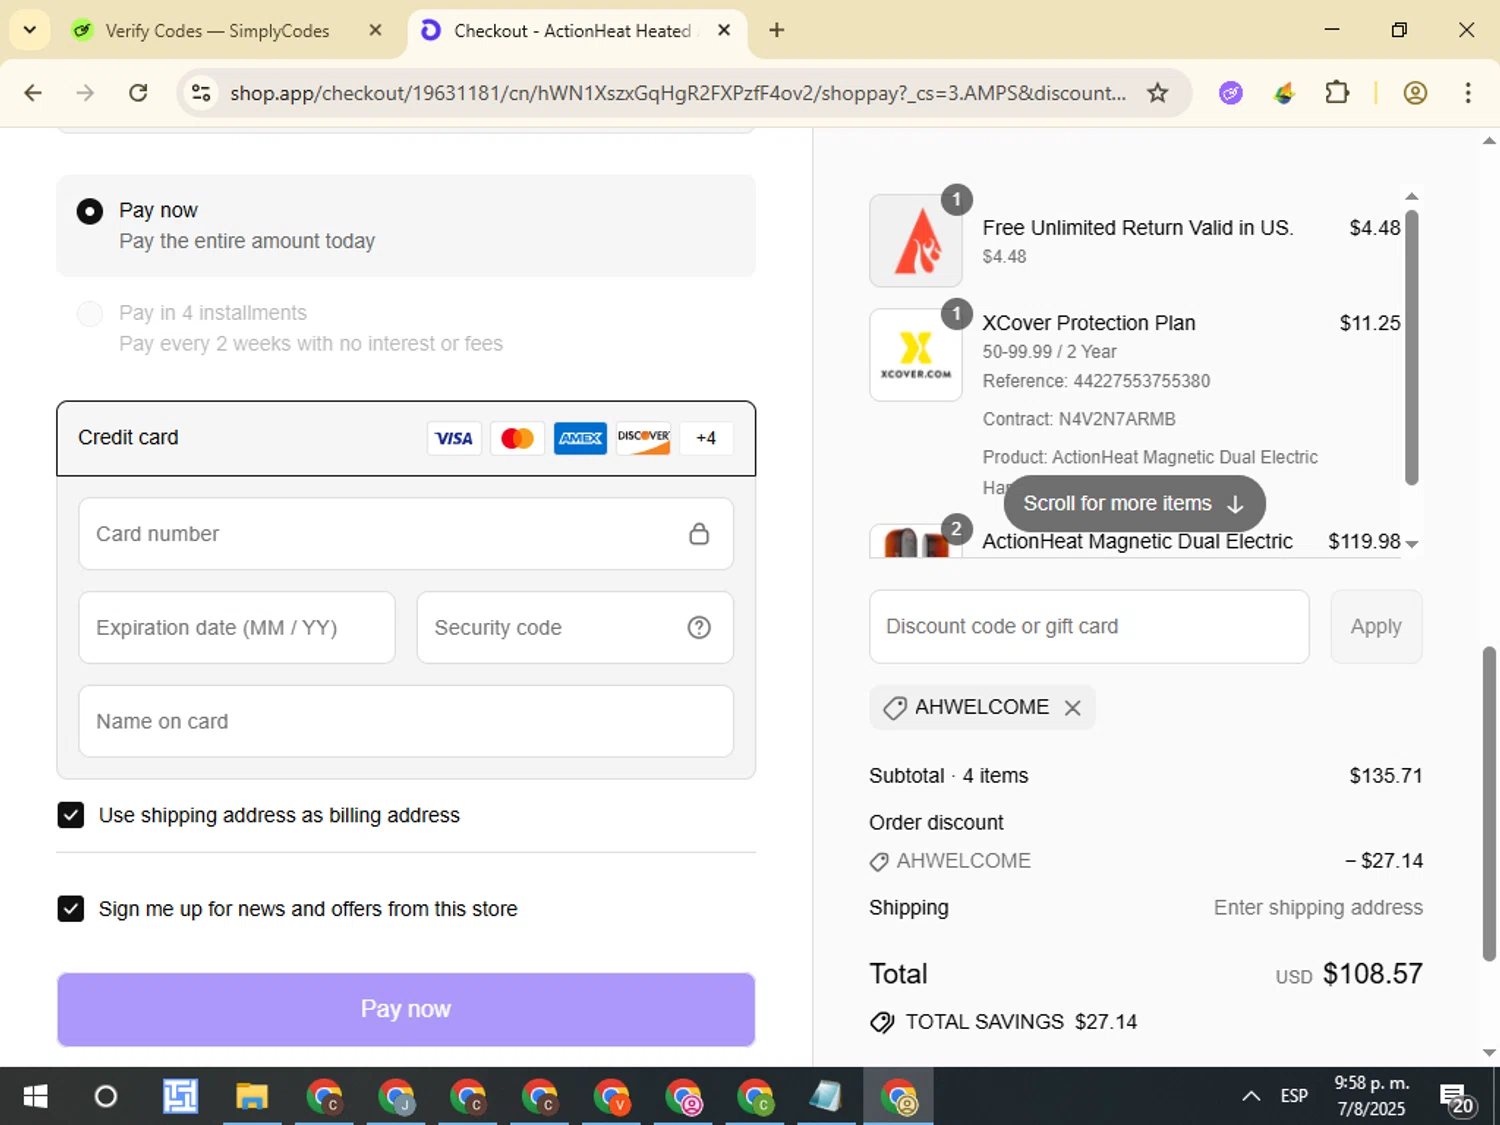Select the Pay now radio option
The height and width of the screenshot is (1125, 1500).
pos(89,211)
